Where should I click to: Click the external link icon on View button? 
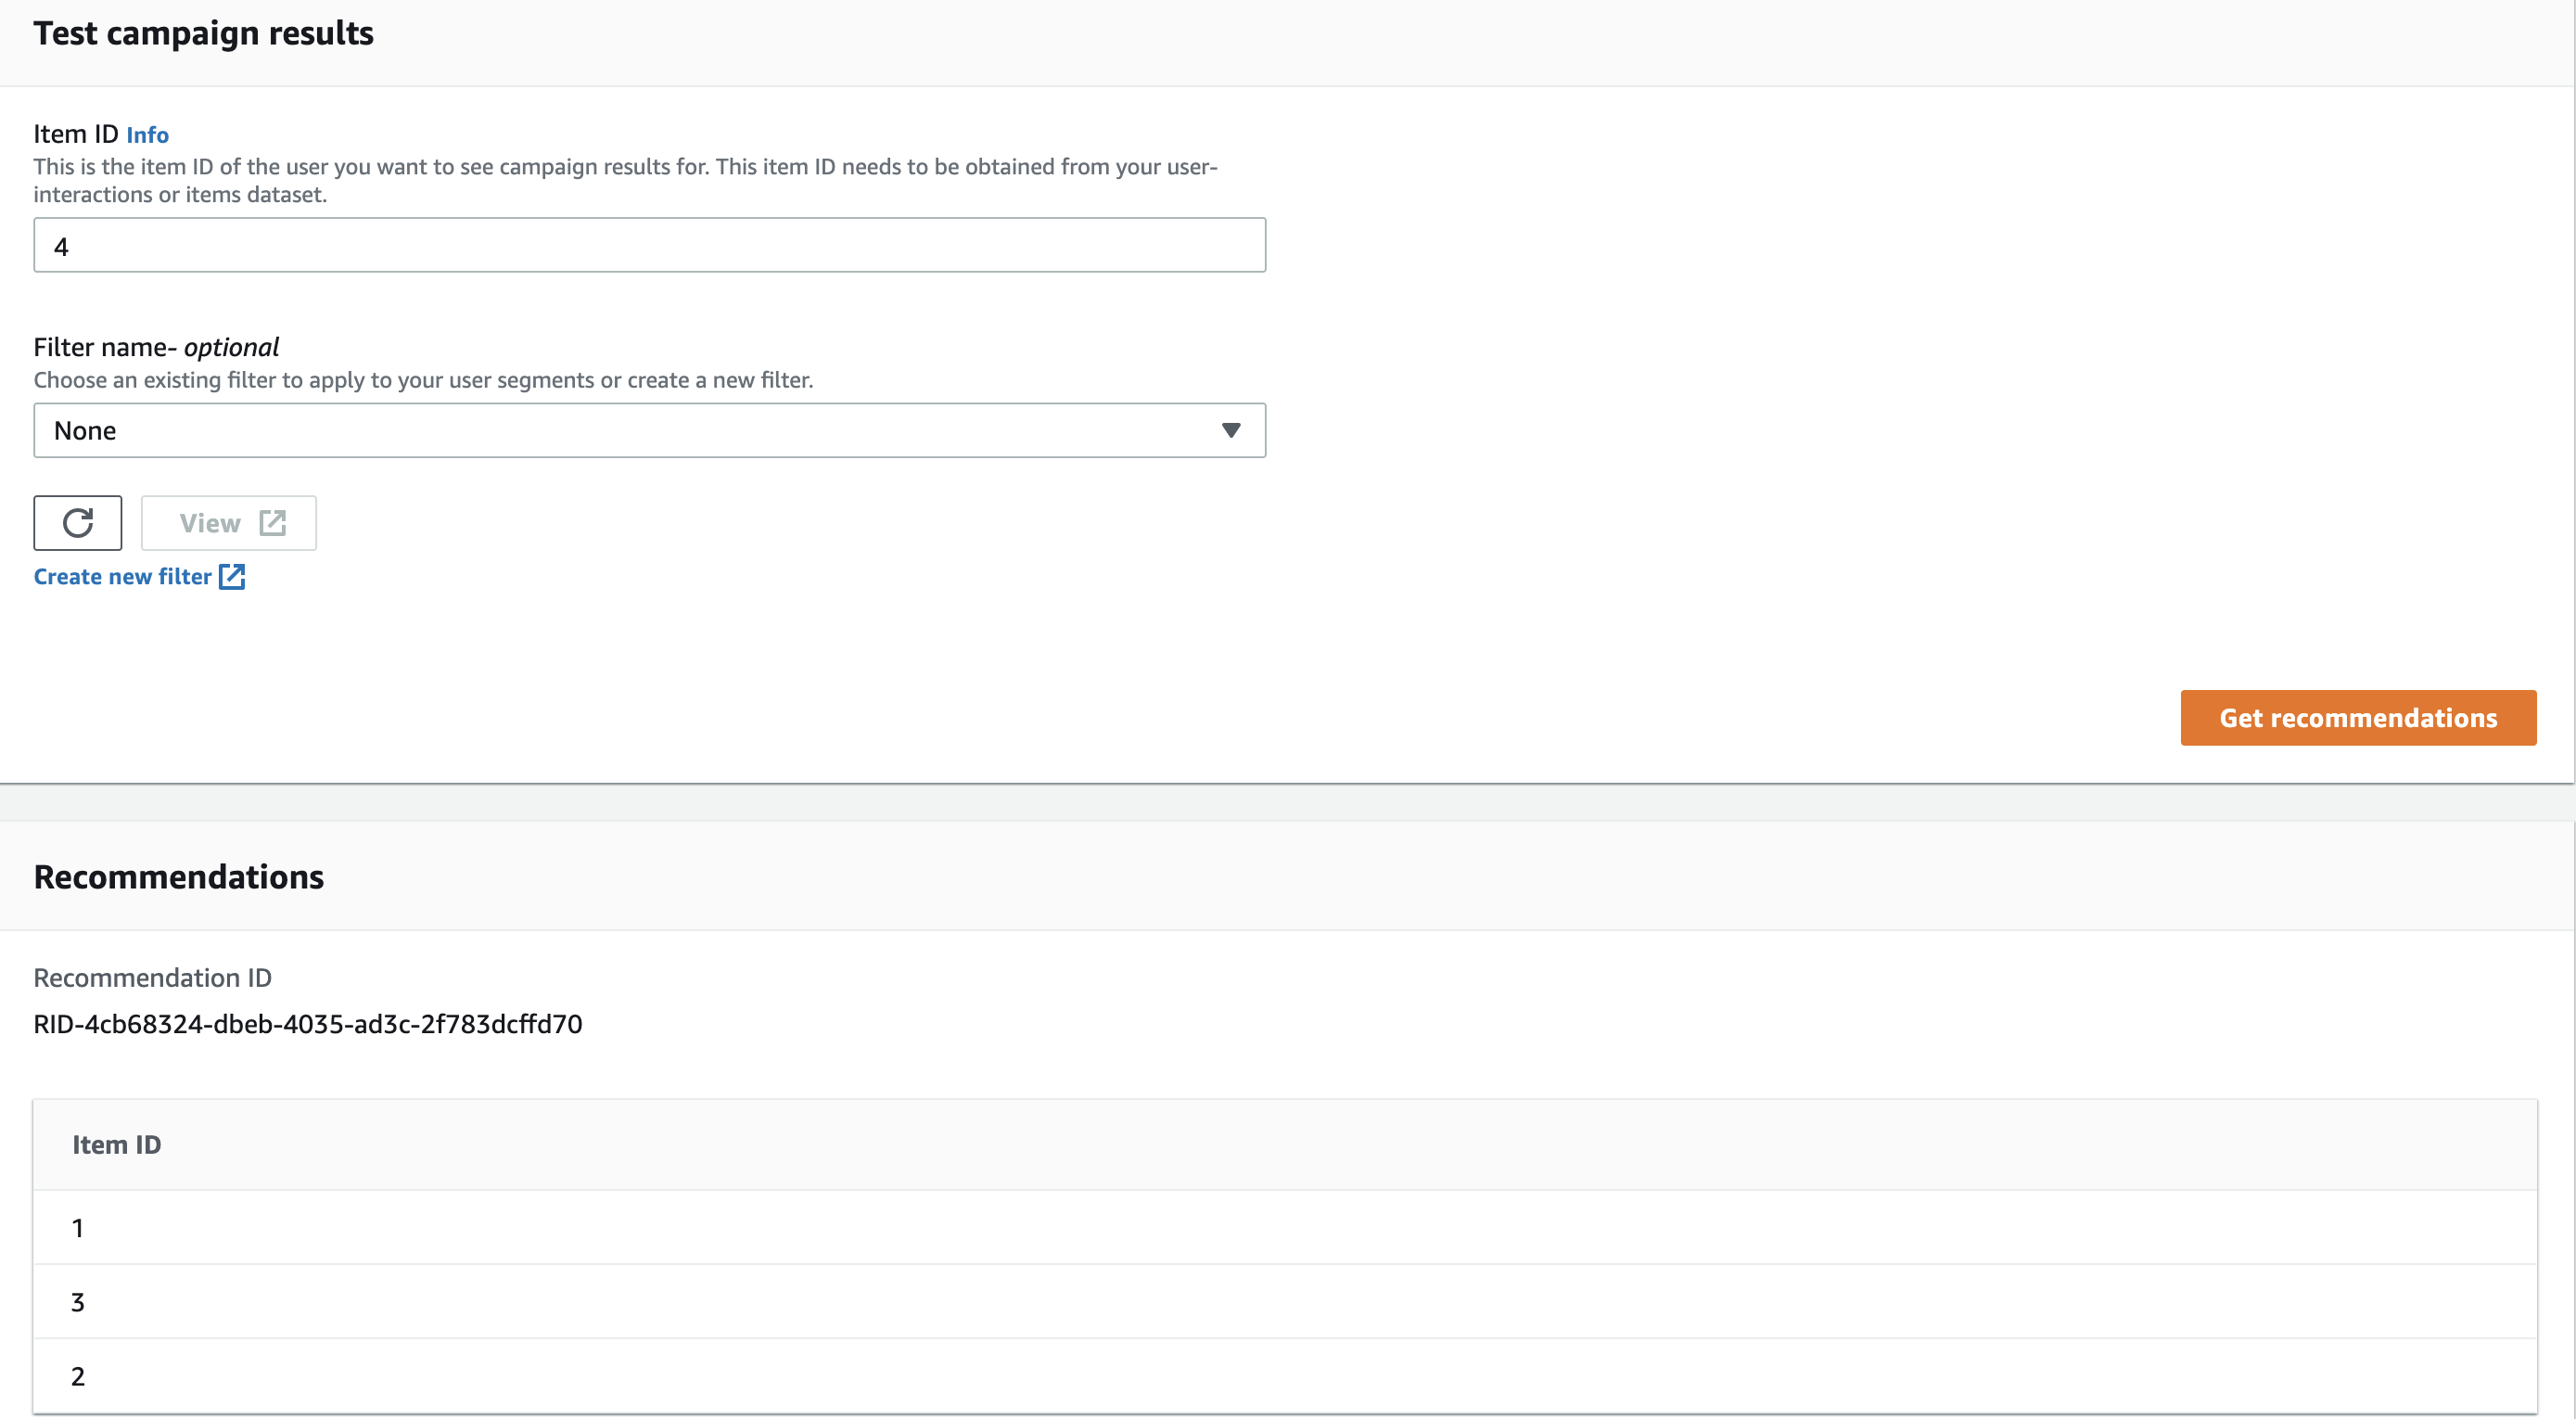click(272, 523)
